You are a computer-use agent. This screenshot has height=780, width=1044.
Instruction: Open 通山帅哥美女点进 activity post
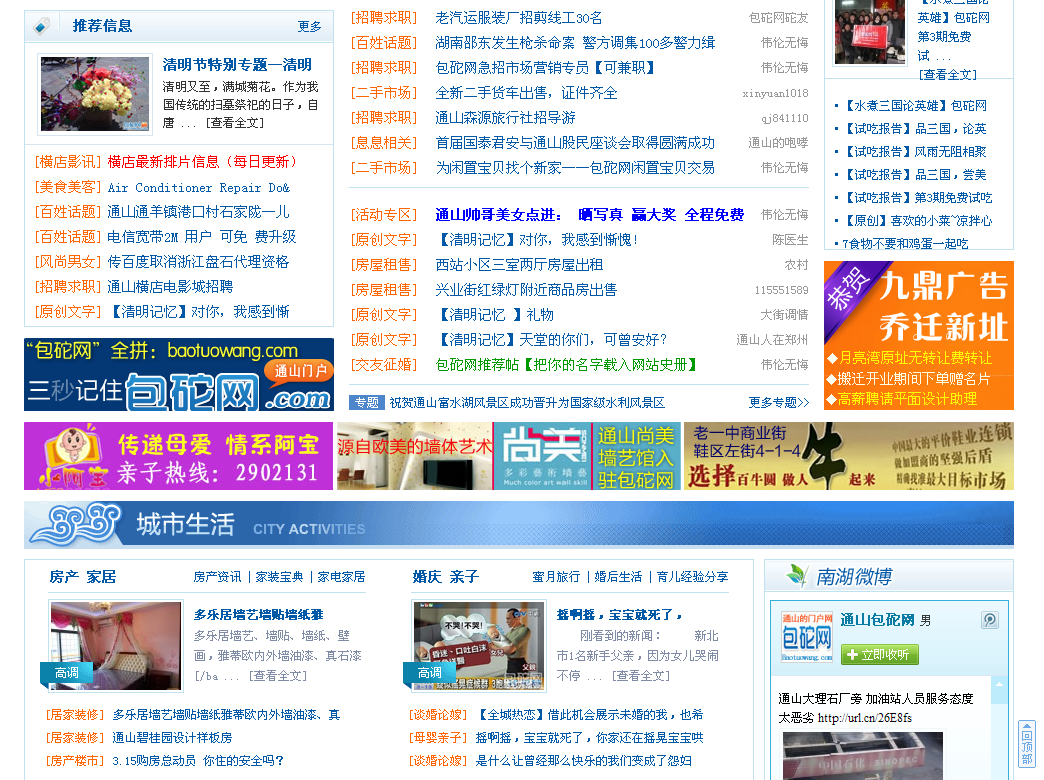[589, 215]
